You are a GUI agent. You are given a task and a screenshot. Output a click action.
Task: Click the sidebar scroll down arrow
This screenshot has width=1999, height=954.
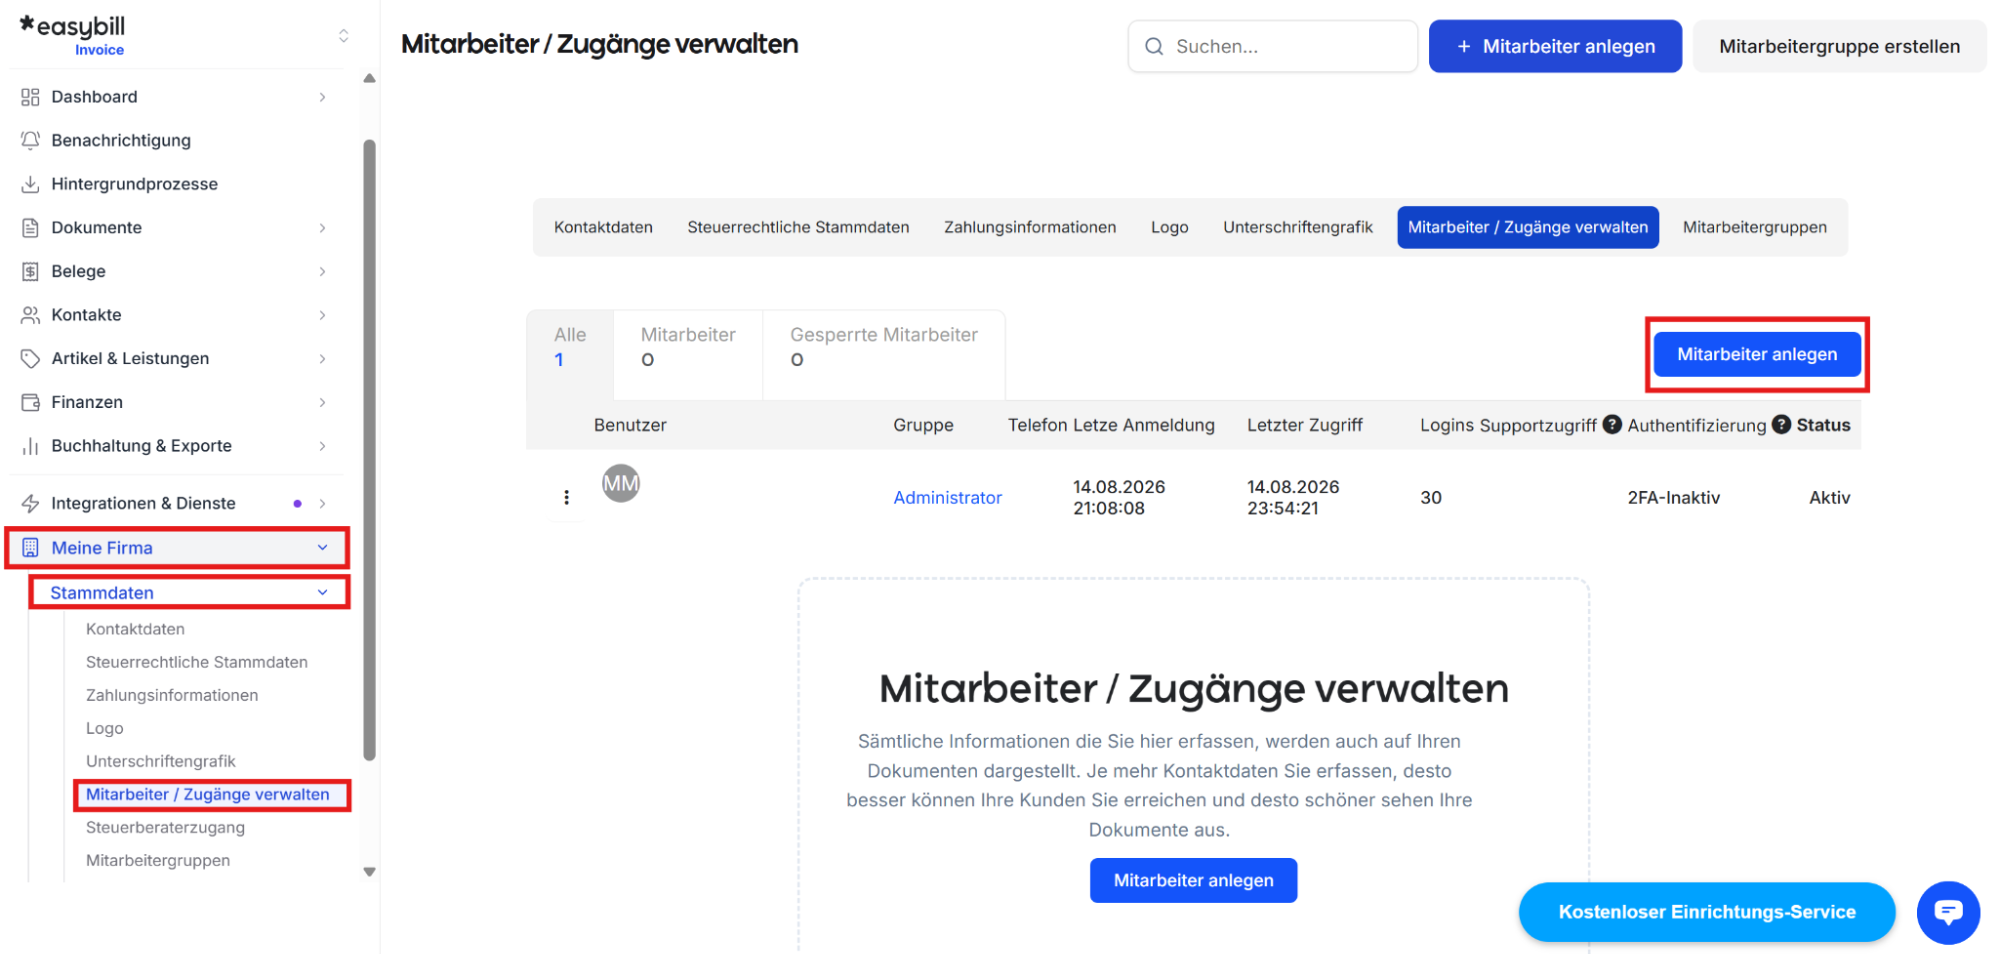tap(369, 872)
